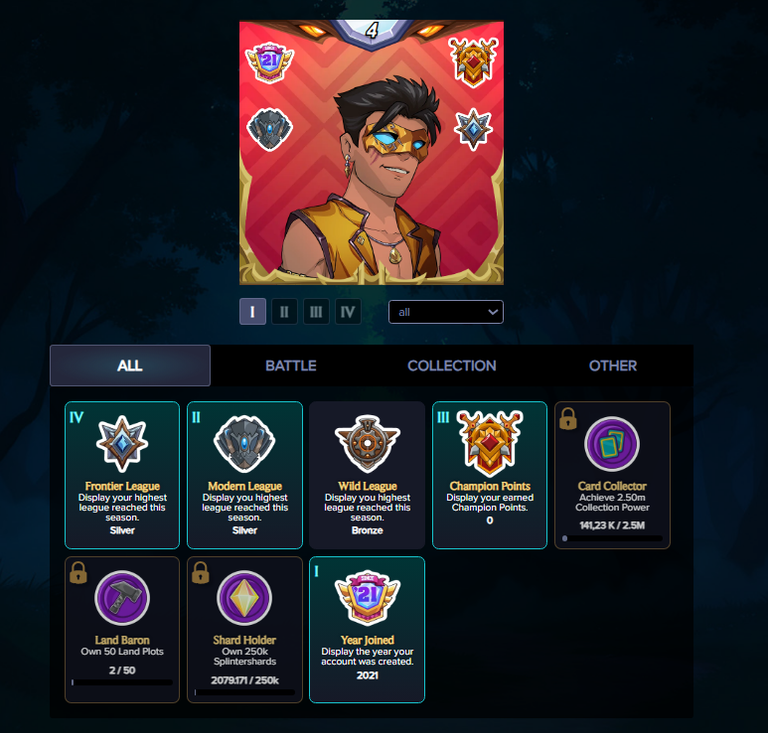
Task: Click the crest badge in avatar's top-right
Action: (474, 62)
